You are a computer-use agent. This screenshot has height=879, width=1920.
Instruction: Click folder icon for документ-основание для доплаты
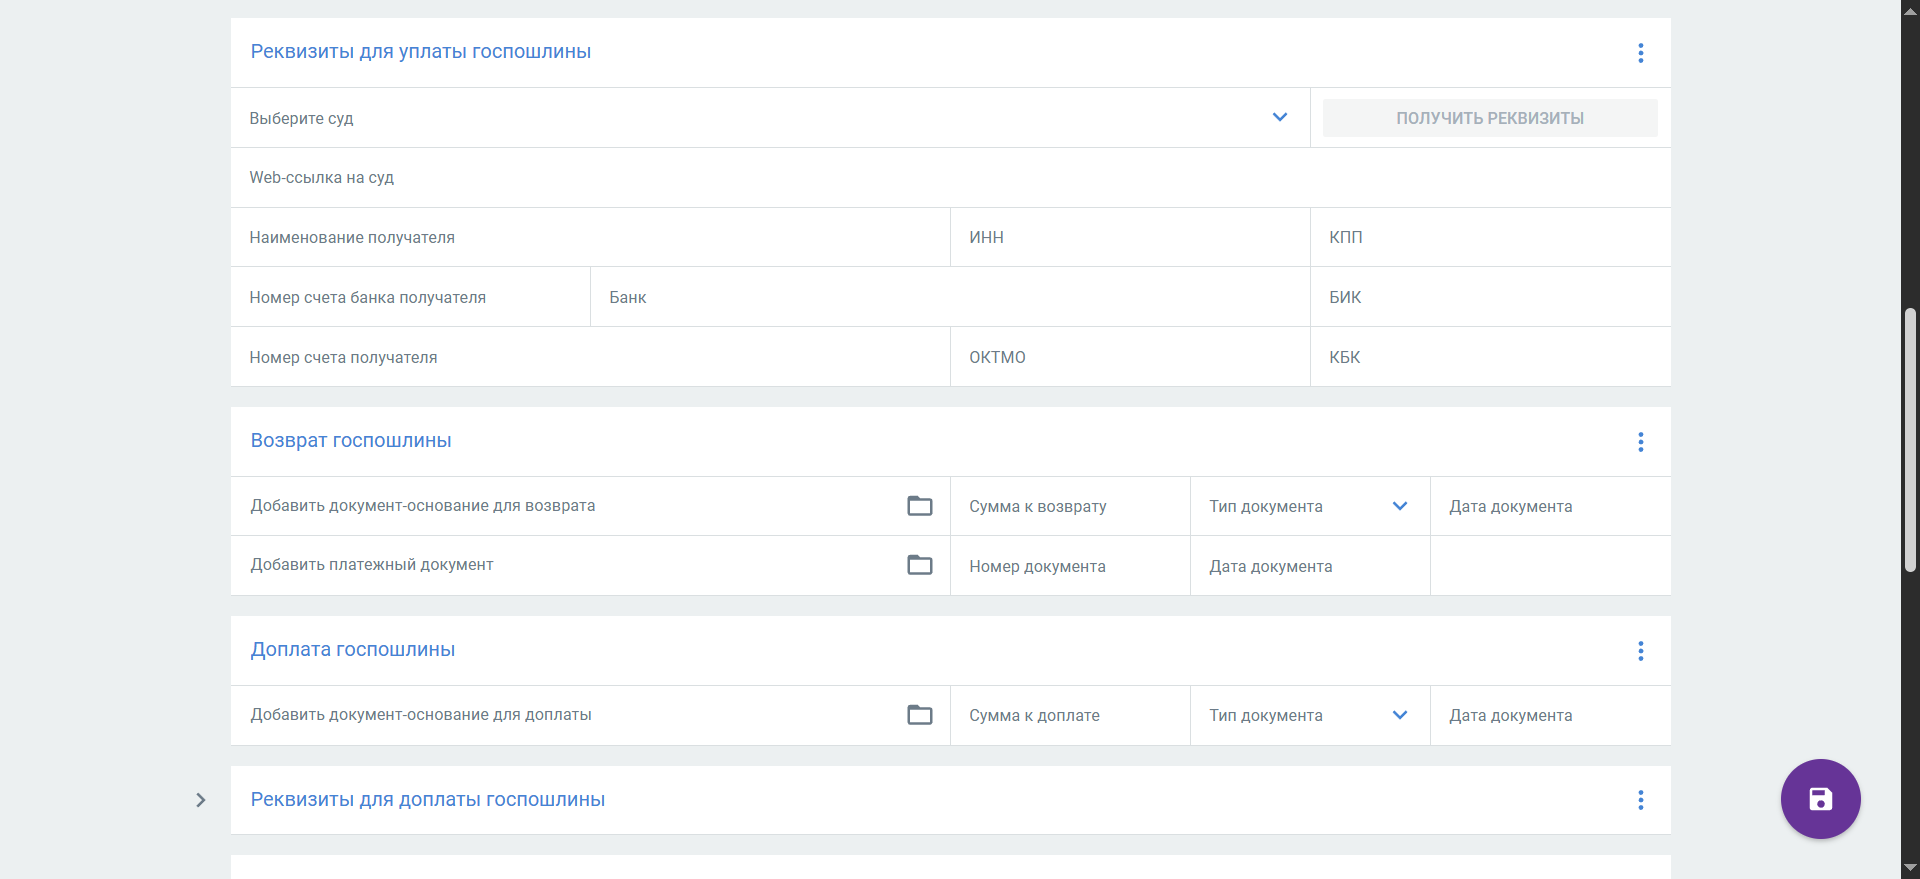(919, 715)
